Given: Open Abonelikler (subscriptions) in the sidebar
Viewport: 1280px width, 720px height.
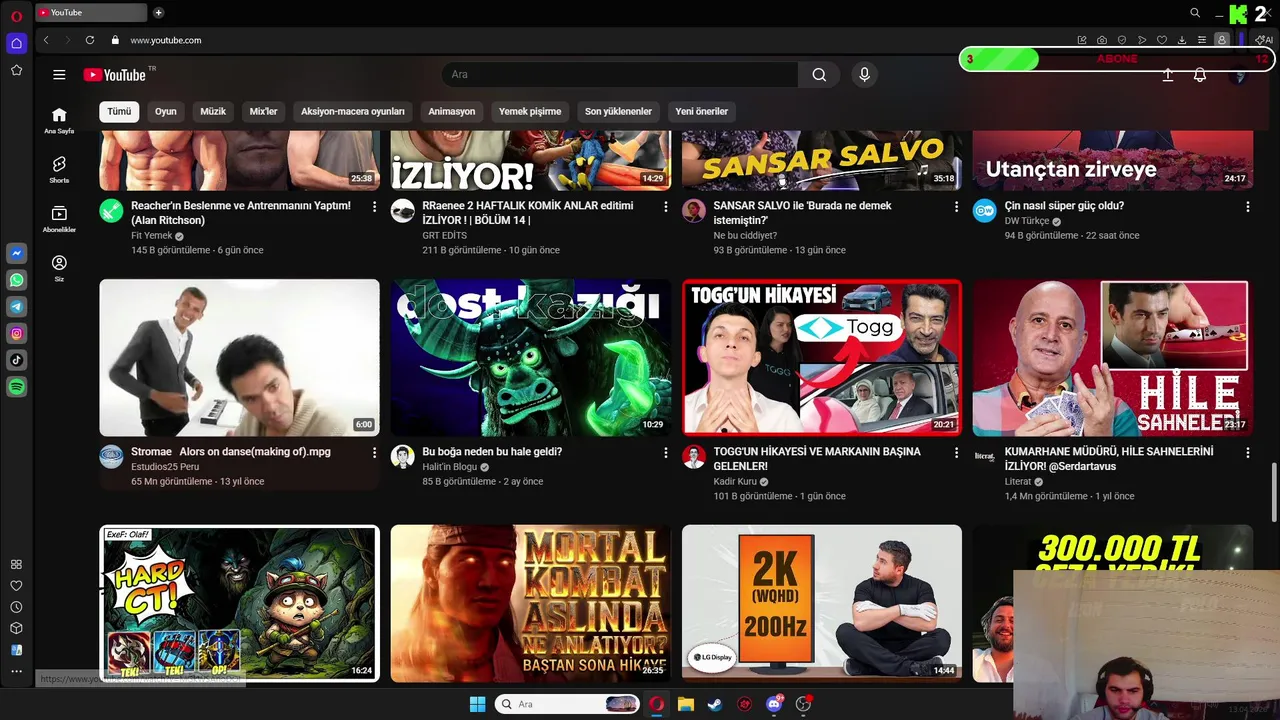Looking at the screenshot, I should tap(59, 219).
